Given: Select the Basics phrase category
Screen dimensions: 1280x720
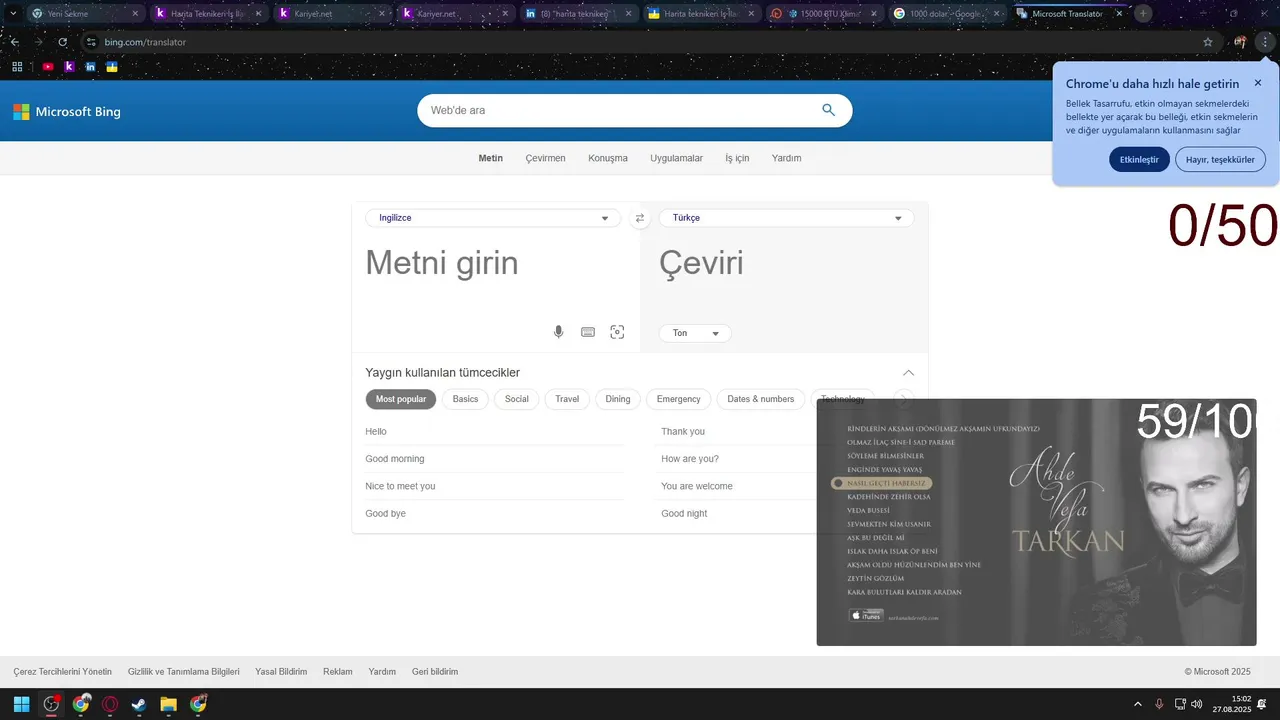Looking at the screenshot, I should 465,399.
